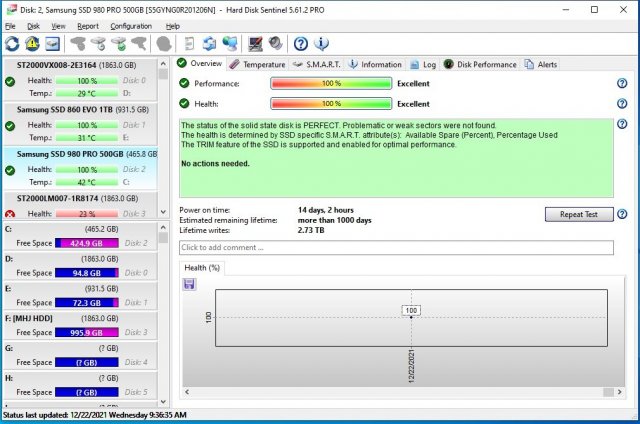Click the globe and computer toolbar icon
The height and width of the screenshot is (424, 640).
click(230, 44)
